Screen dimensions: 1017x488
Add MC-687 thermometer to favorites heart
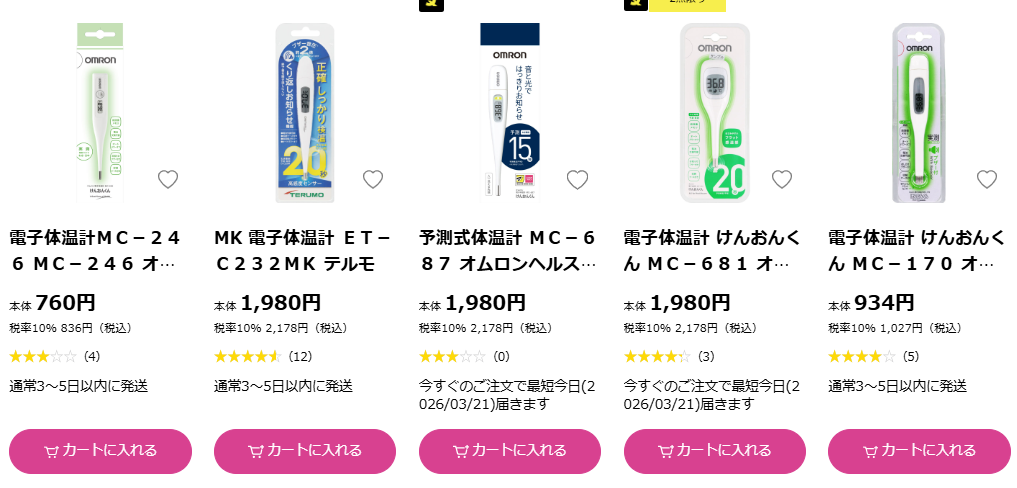click(x=577, y=179)
